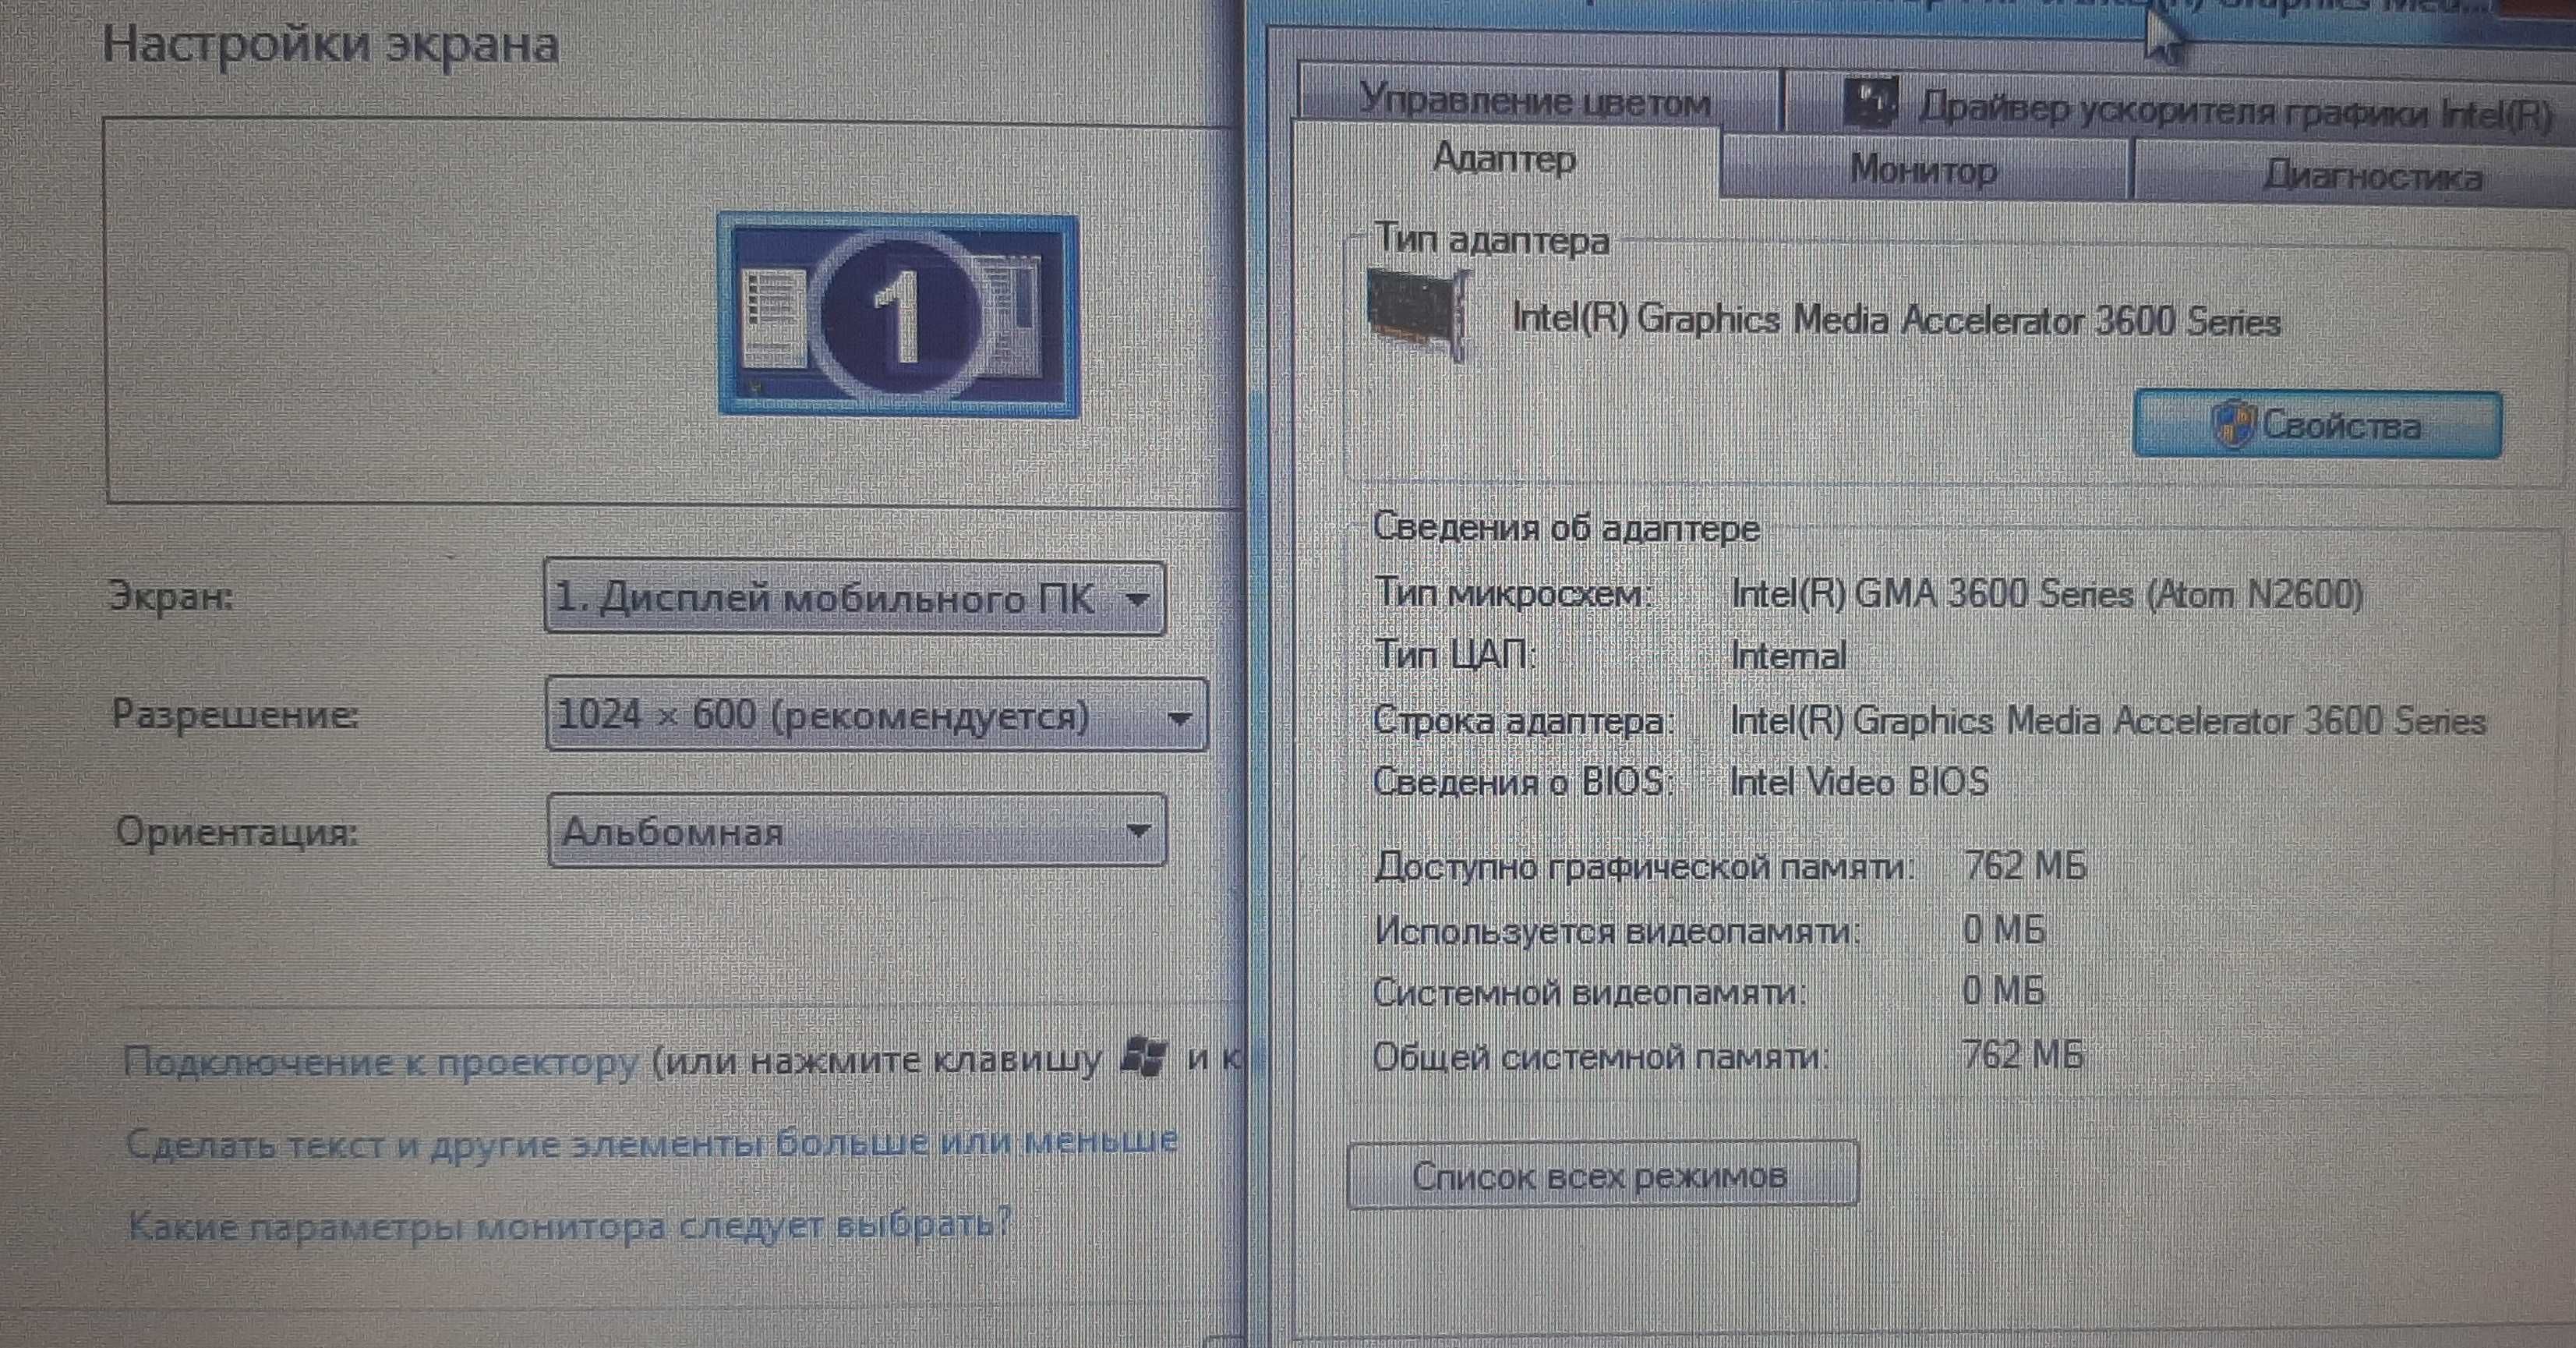Click the Подключение к проектору link
The image size is (2576, 1348).
point(380,1061)
